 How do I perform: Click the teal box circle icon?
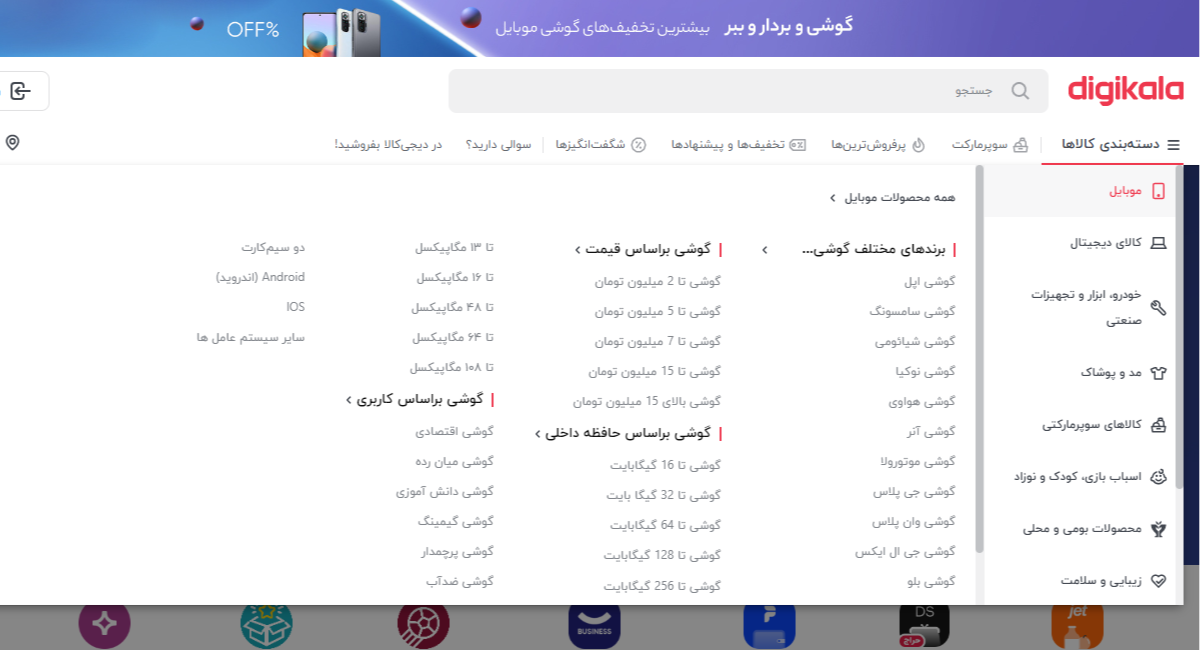[x=266, y=627]
